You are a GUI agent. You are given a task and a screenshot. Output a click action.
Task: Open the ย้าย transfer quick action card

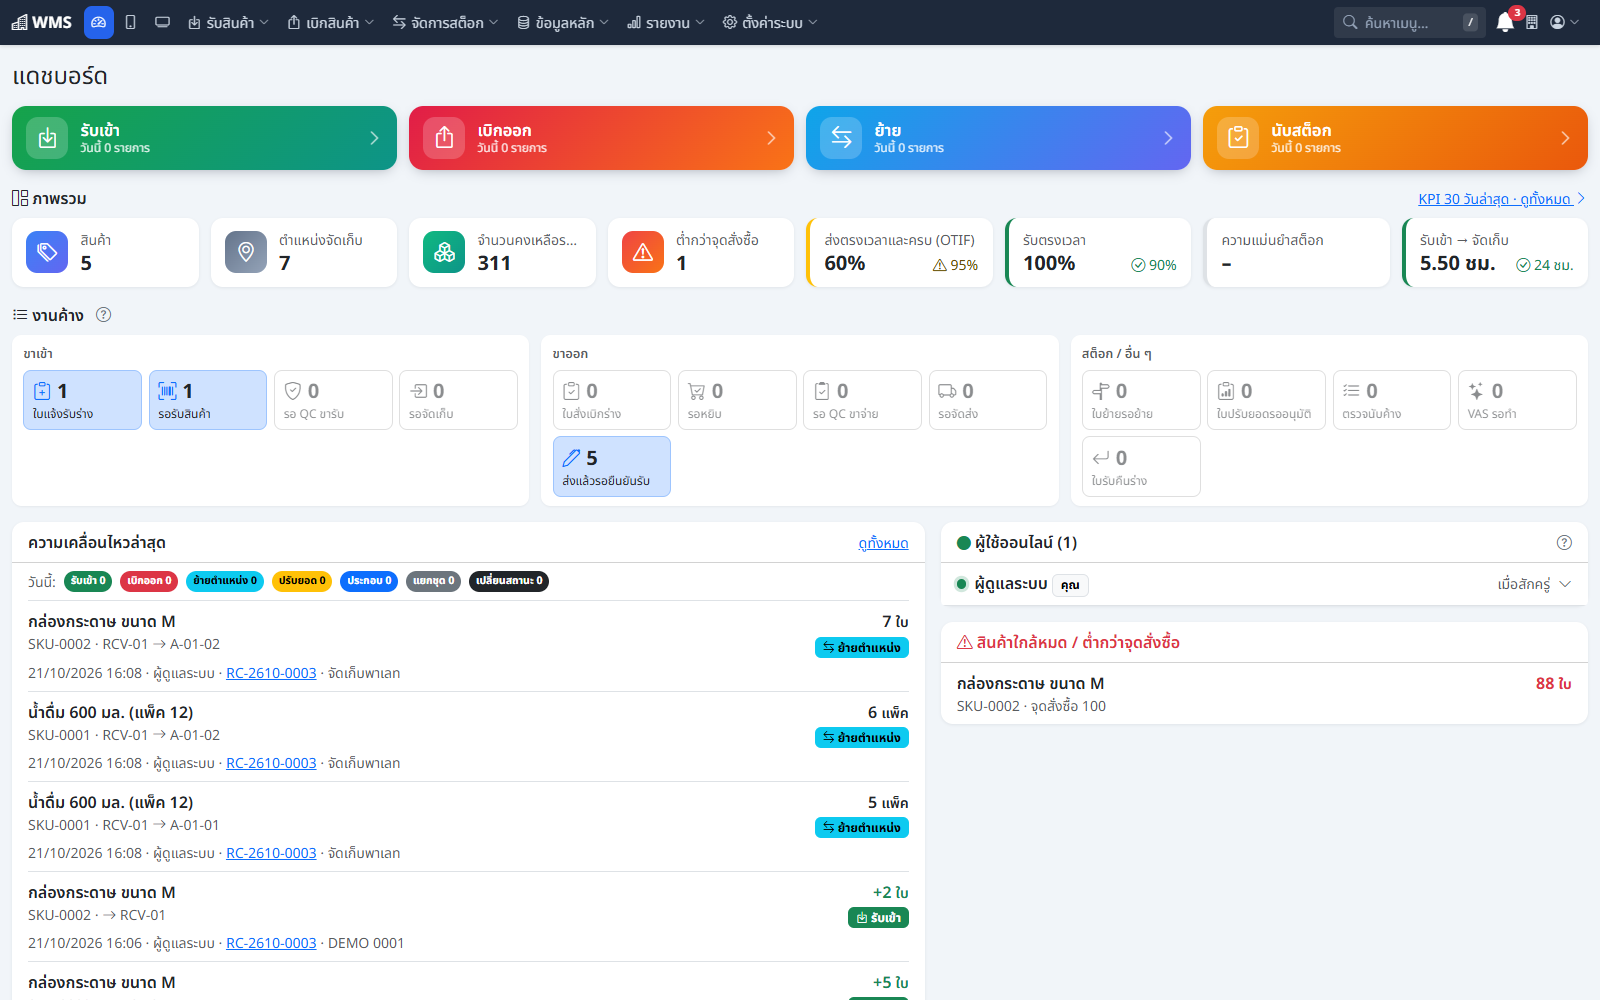pyautogui.click(x=998, y=138)
